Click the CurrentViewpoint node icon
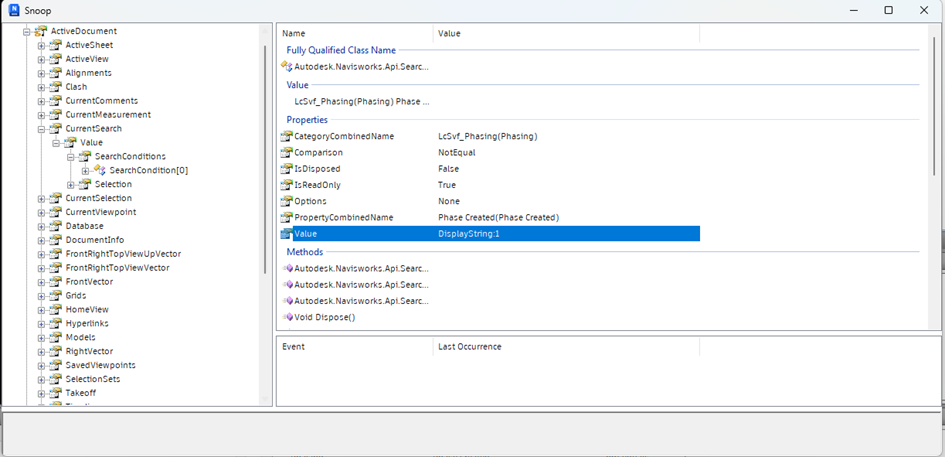The width and height of the screenshot is (945, 457). tap(56, 212)
